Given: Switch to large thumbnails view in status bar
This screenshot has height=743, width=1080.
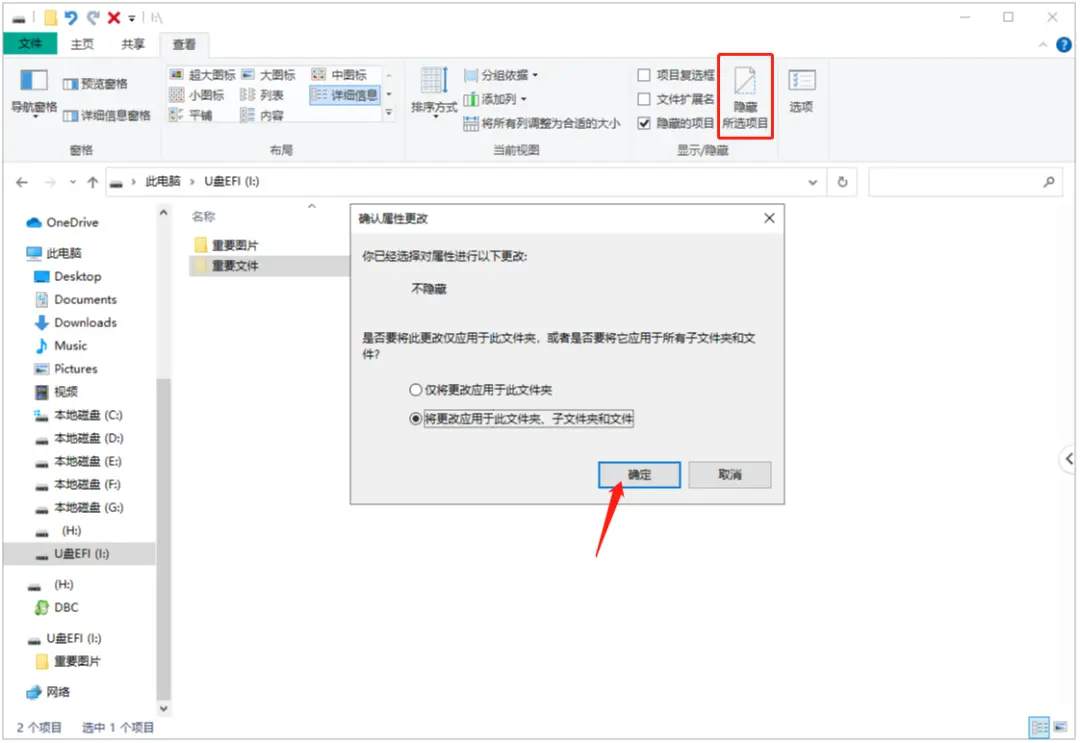Looking at the screenshot, I should click(1061, 727).
